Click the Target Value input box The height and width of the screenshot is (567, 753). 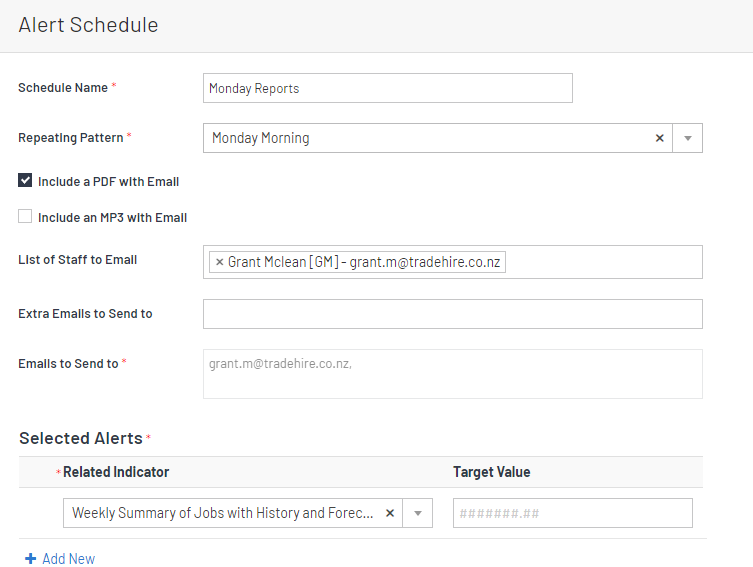pyautogui.click(x=572, y=513)
